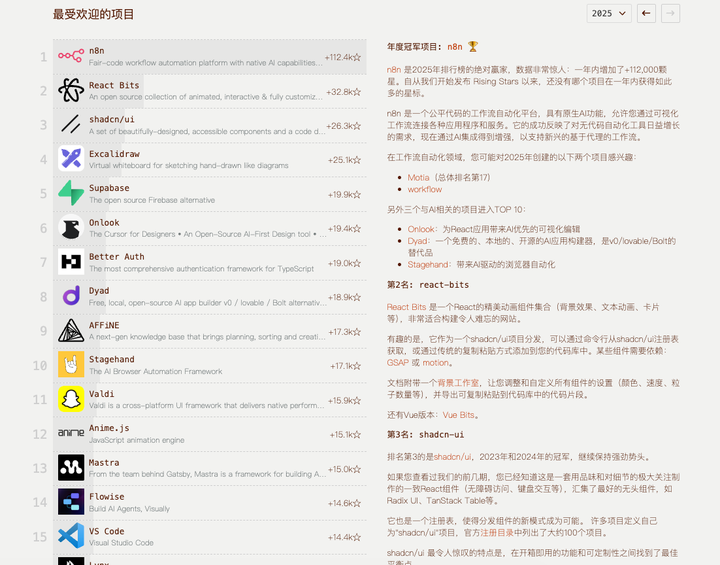Click the shadcn/ui slash logo
Screen dimensions: 720x565
(71, 124)
